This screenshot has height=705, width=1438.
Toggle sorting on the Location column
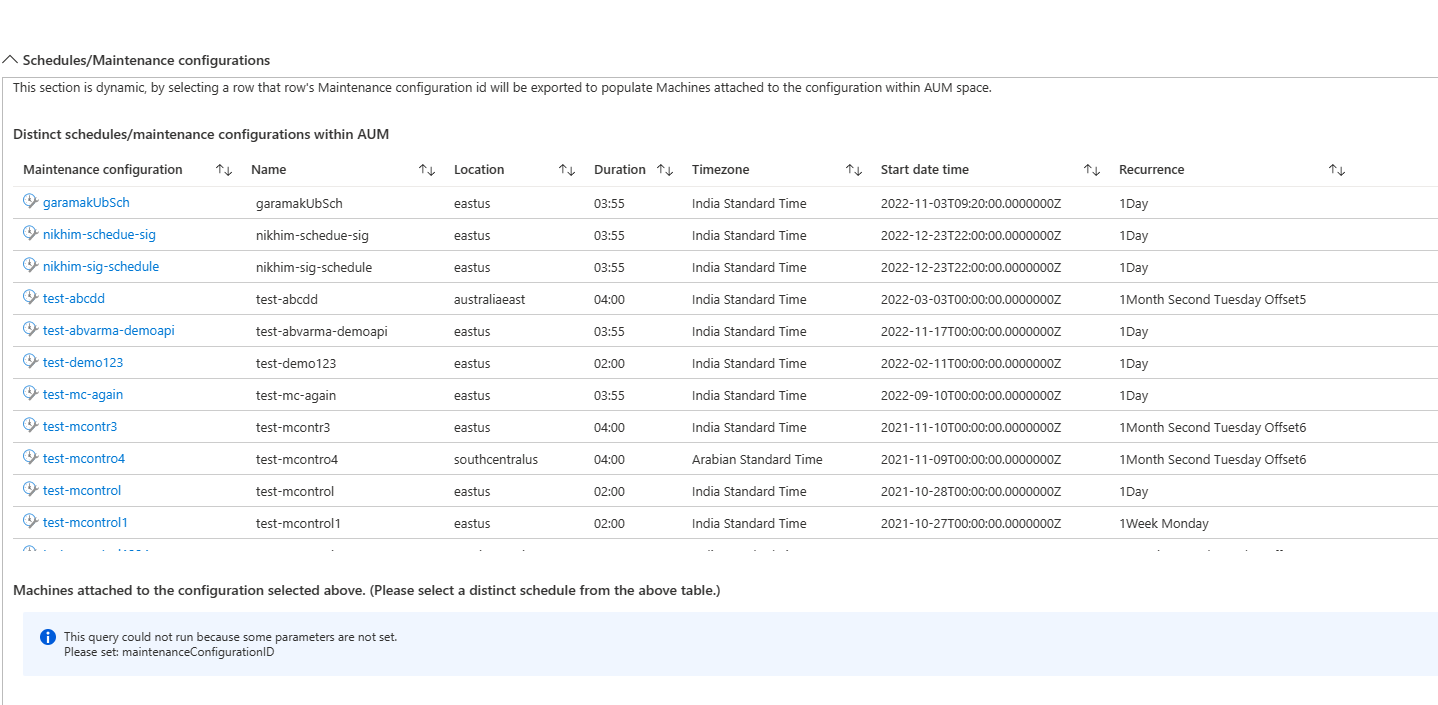tap(566, 169)
